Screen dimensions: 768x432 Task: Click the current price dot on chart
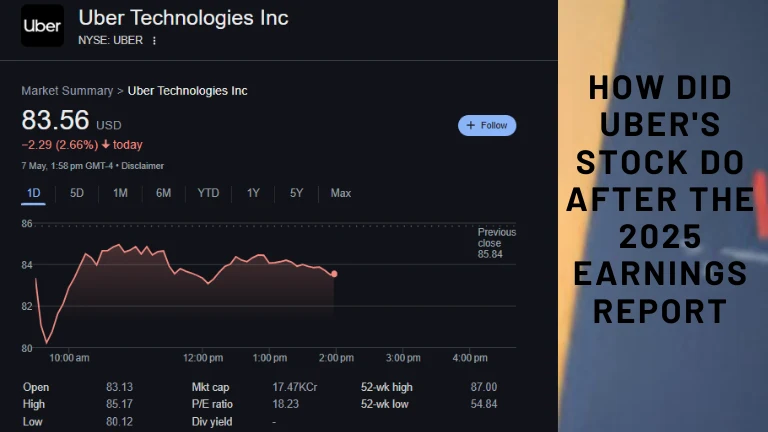333,273
